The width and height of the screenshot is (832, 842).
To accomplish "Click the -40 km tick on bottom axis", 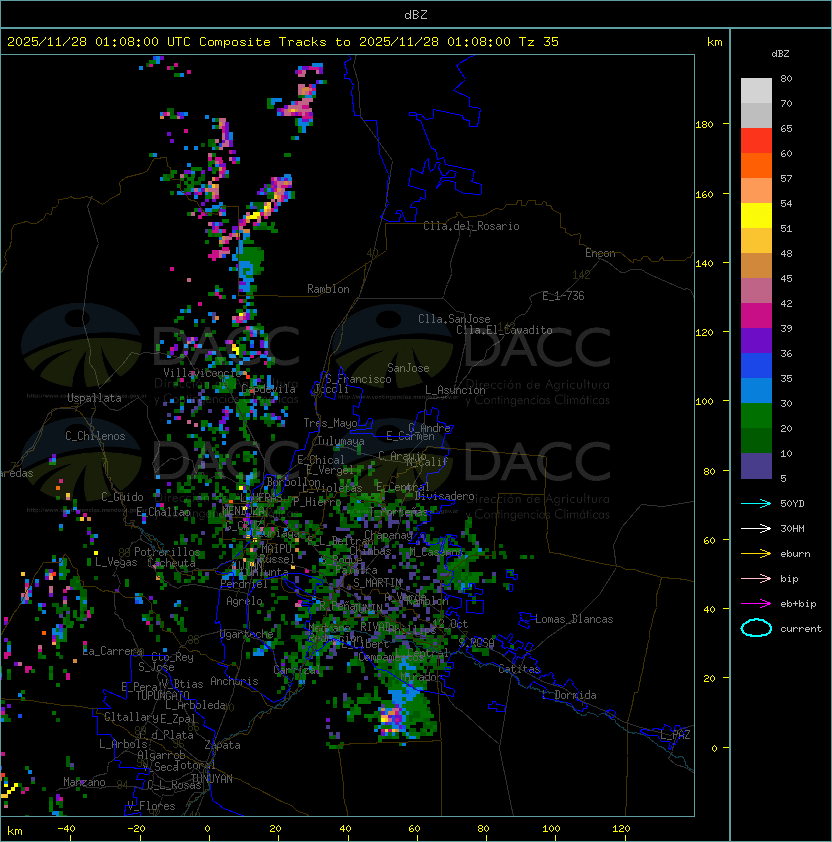I will [x=66, y=829].
